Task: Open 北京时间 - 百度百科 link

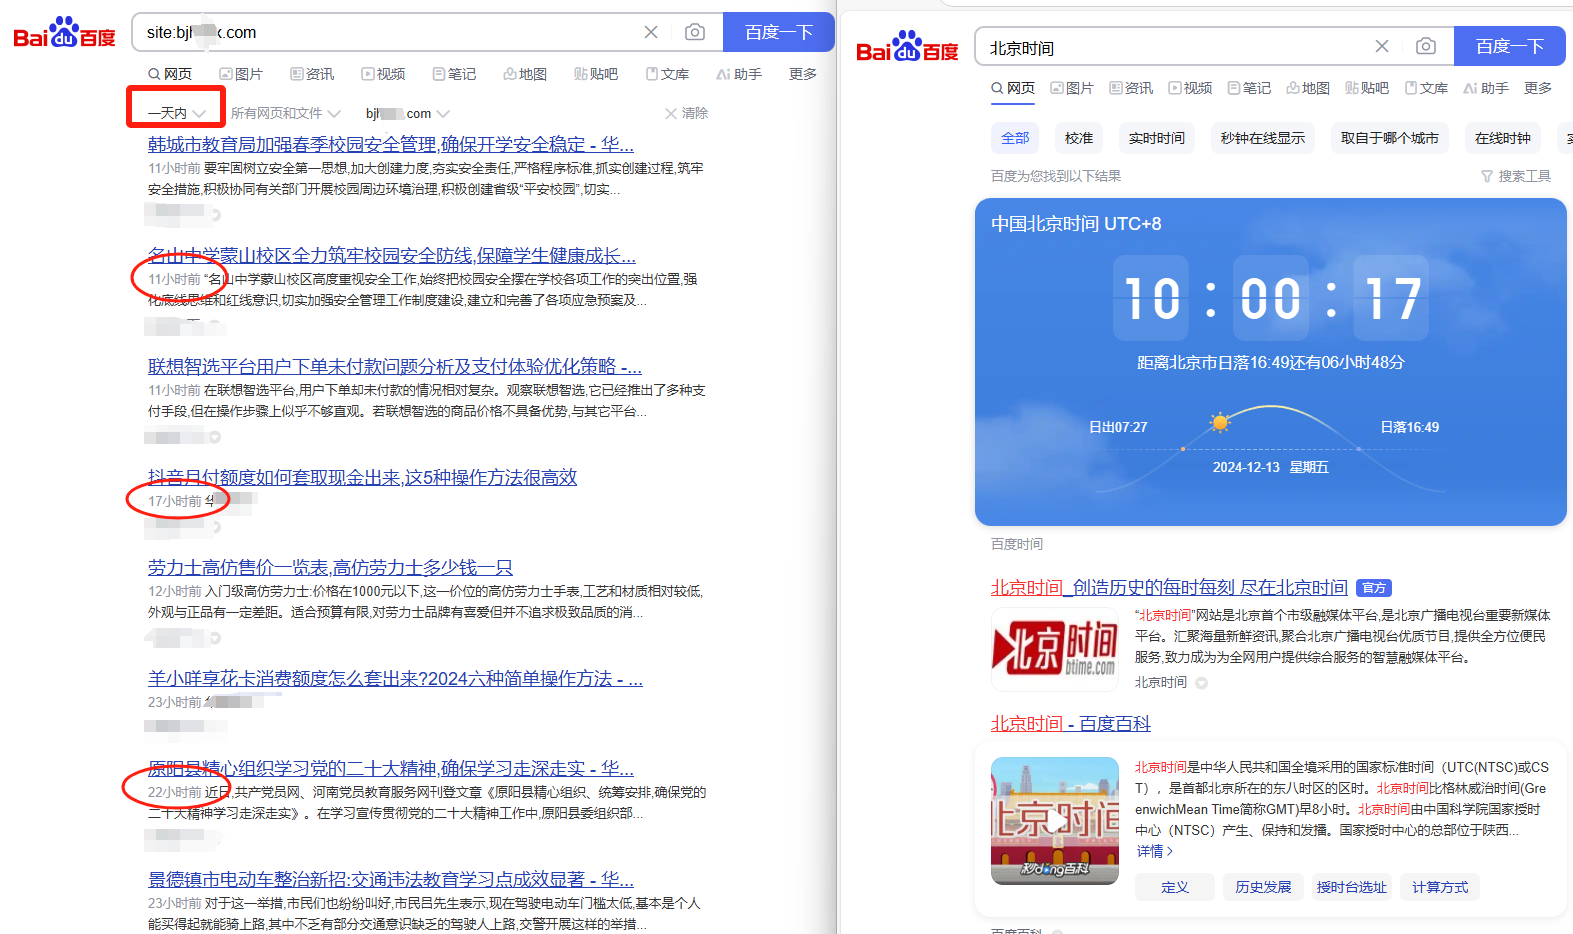Action: [1070, 723]
